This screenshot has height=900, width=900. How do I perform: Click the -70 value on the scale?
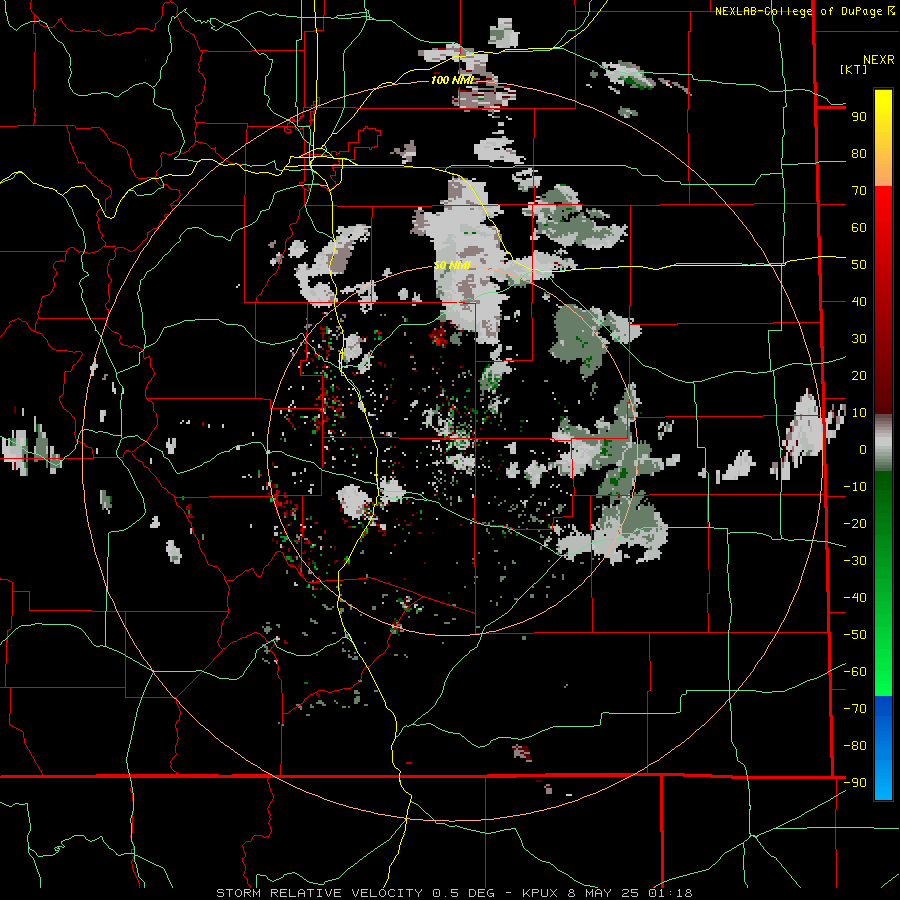[x=855, y=708]
